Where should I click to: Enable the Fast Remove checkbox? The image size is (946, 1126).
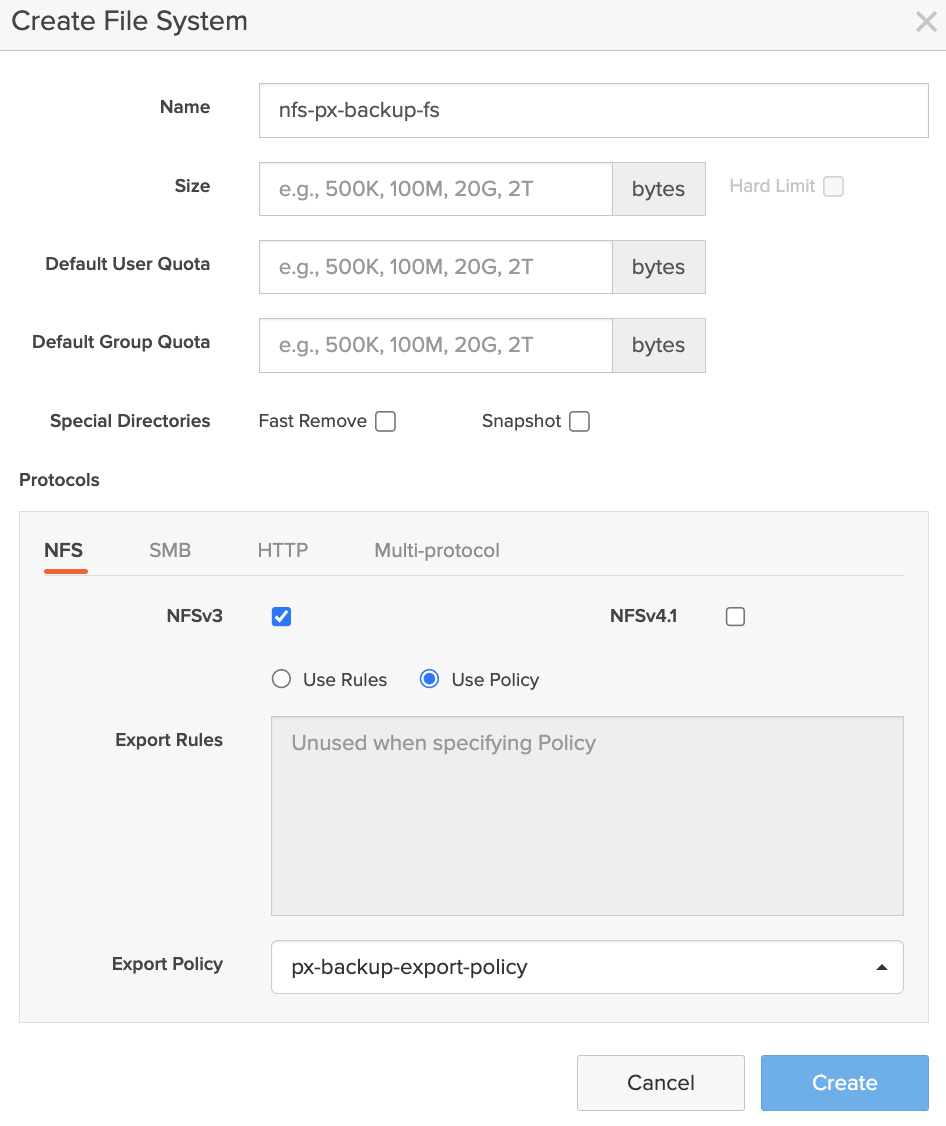click(385, 421)
